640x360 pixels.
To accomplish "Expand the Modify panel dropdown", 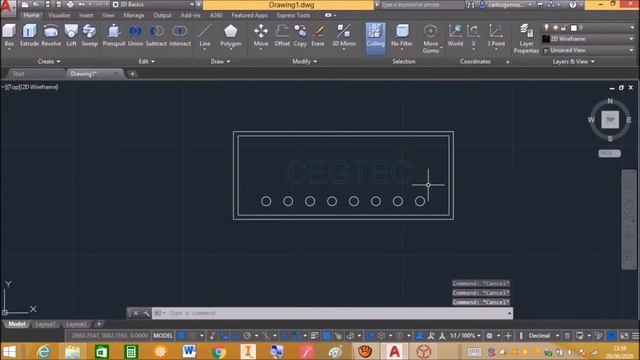I will coord(304,61).
